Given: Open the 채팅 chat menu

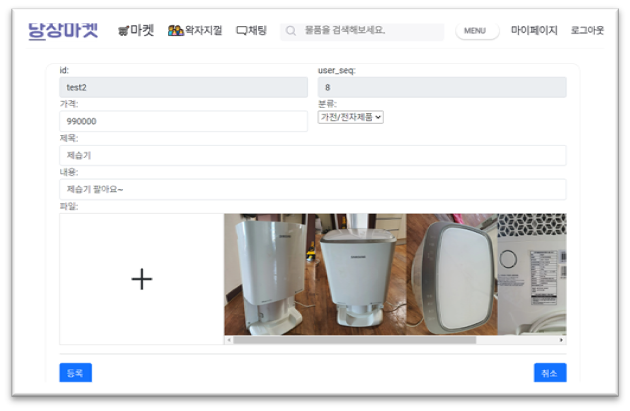Looking at the screenshot, I should click(251, 31).
